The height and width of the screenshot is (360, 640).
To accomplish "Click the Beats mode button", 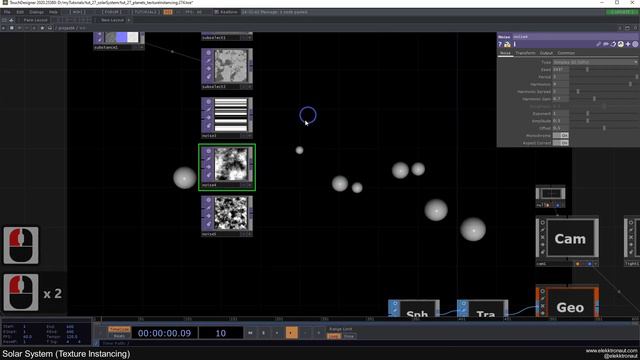I will (x=119, y=336).
